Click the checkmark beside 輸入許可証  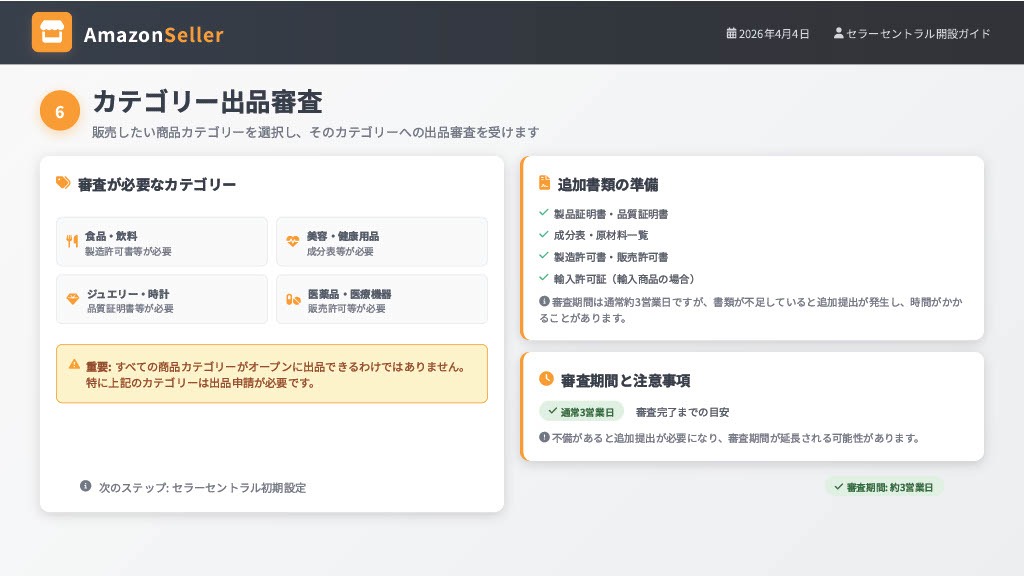(543, 278)
